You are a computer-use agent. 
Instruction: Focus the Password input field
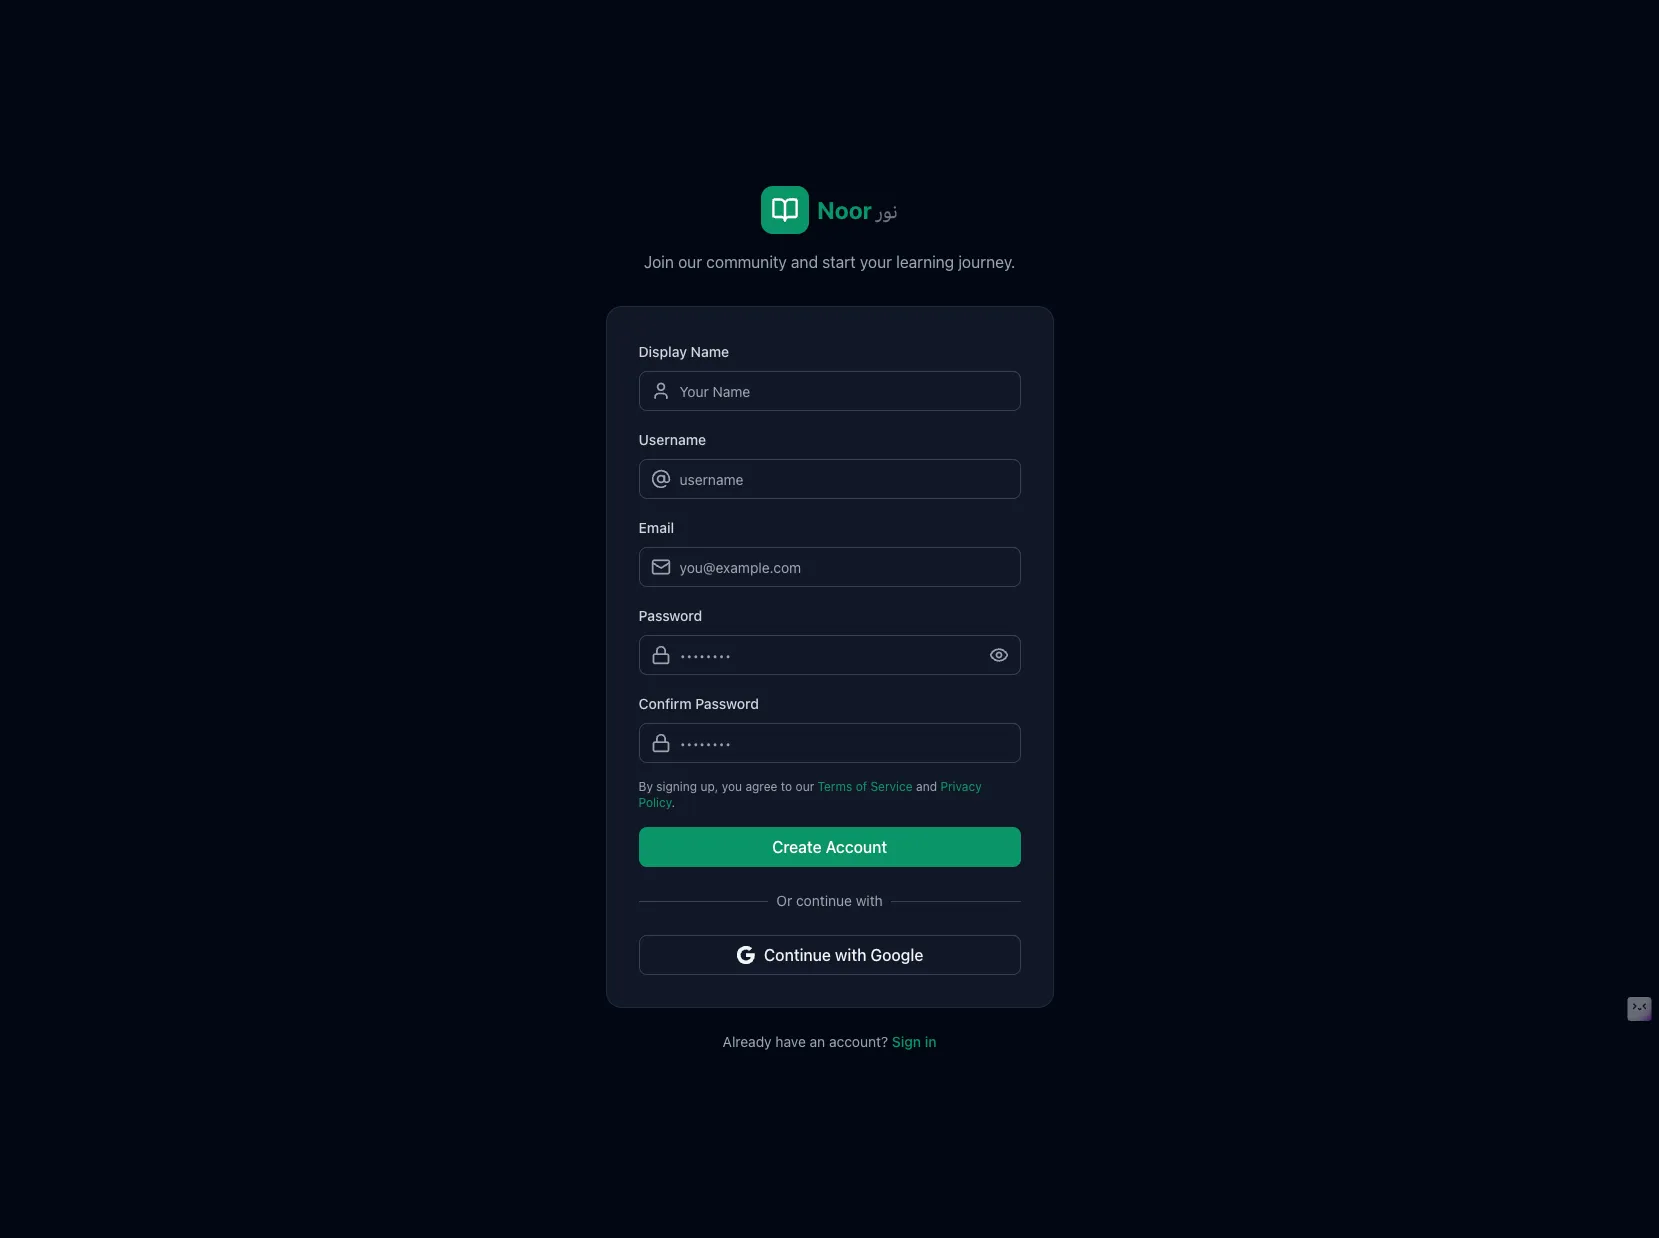click(830, 655)
